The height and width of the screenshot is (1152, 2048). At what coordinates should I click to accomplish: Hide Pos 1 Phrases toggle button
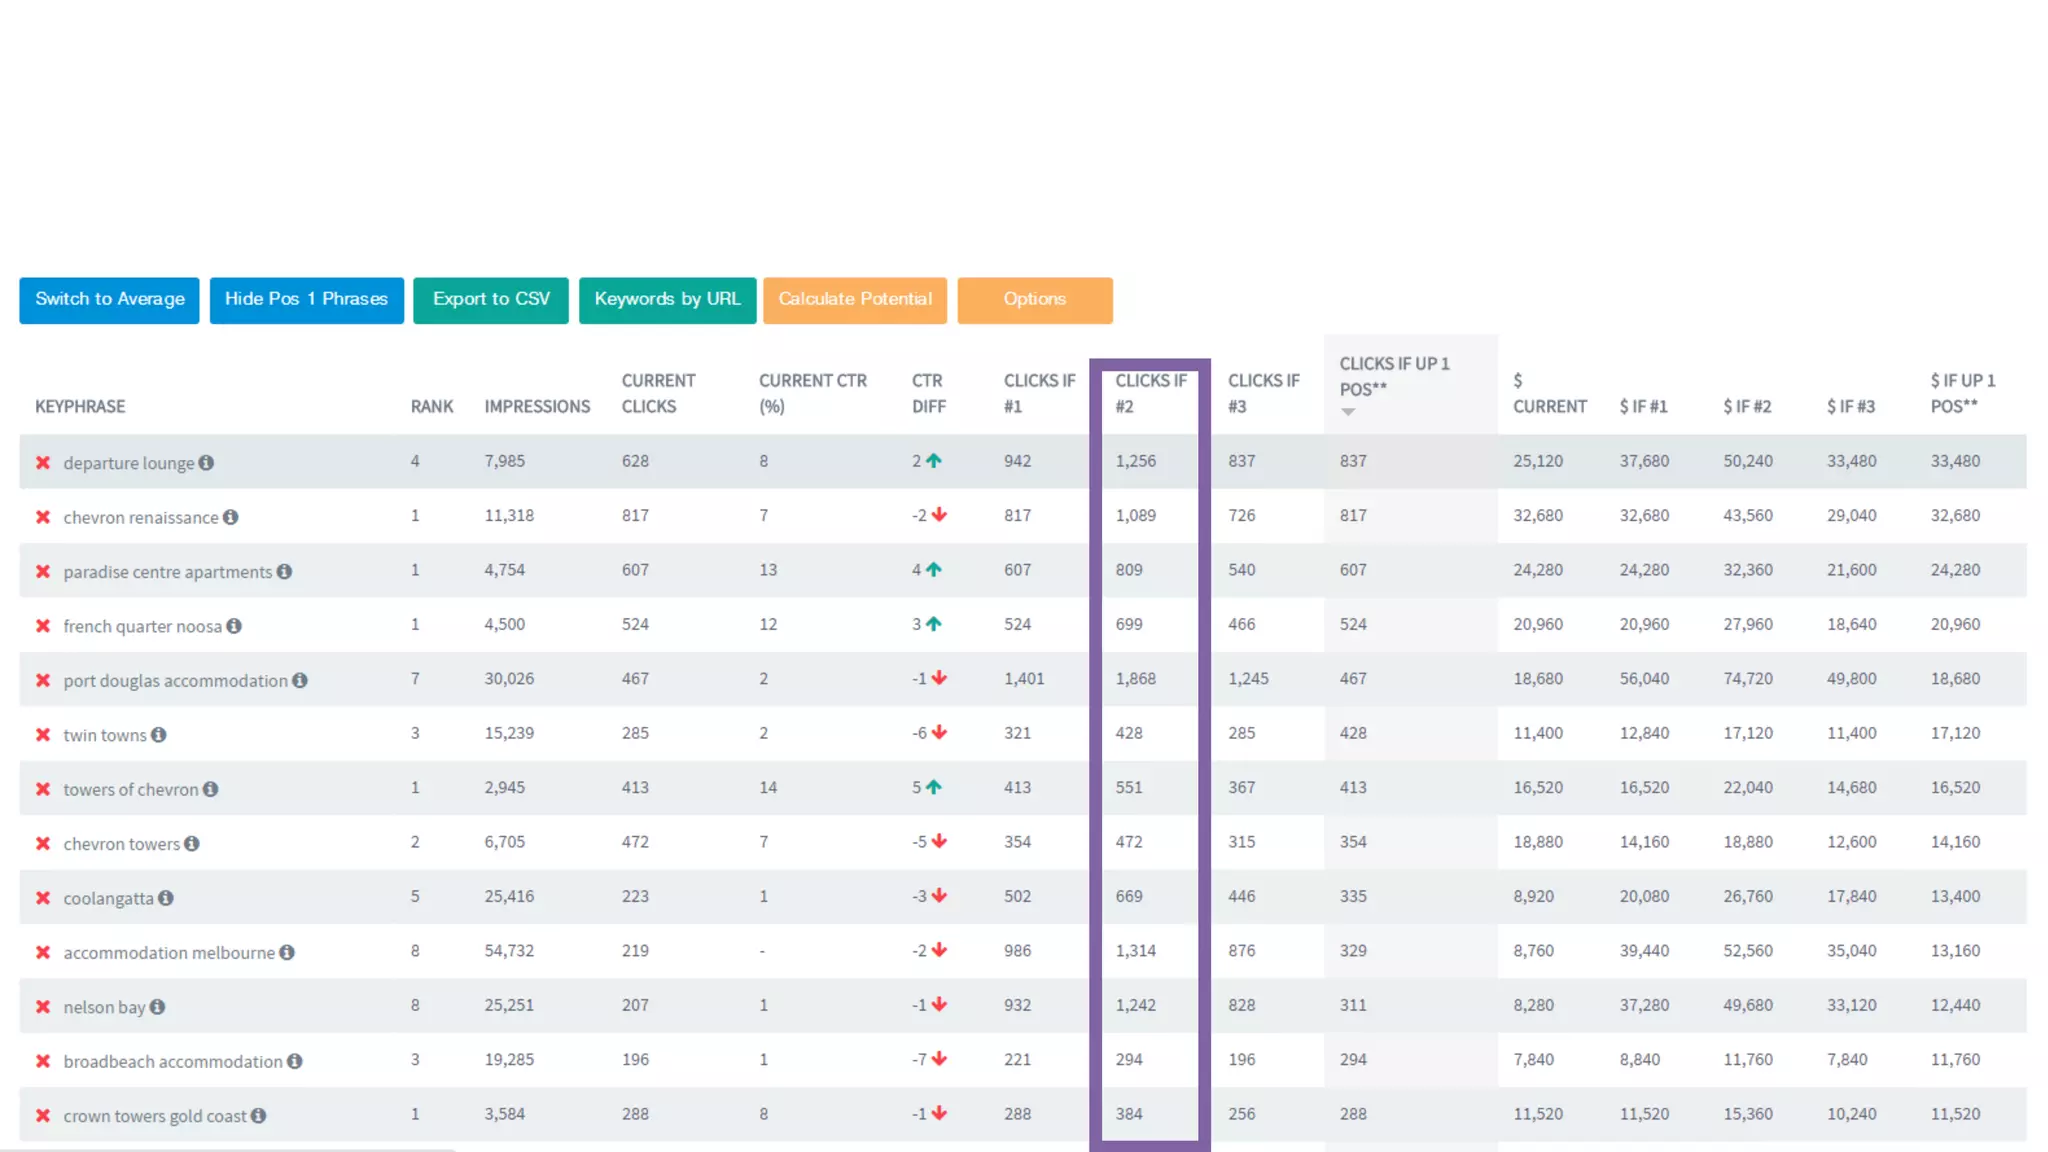click(306, 300)
